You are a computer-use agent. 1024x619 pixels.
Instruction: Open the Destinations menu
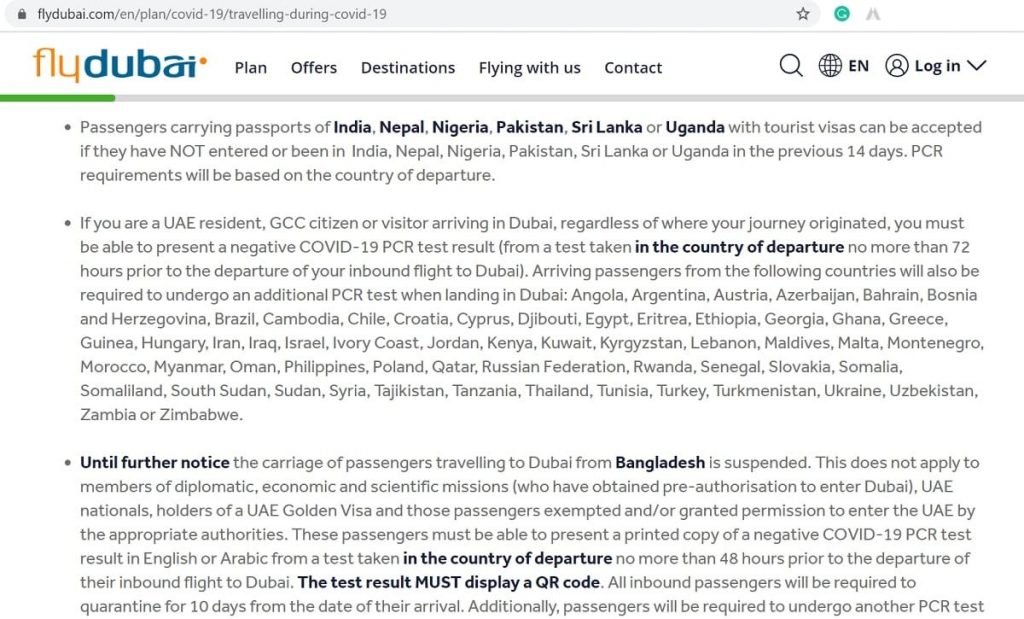coord(408,67)
